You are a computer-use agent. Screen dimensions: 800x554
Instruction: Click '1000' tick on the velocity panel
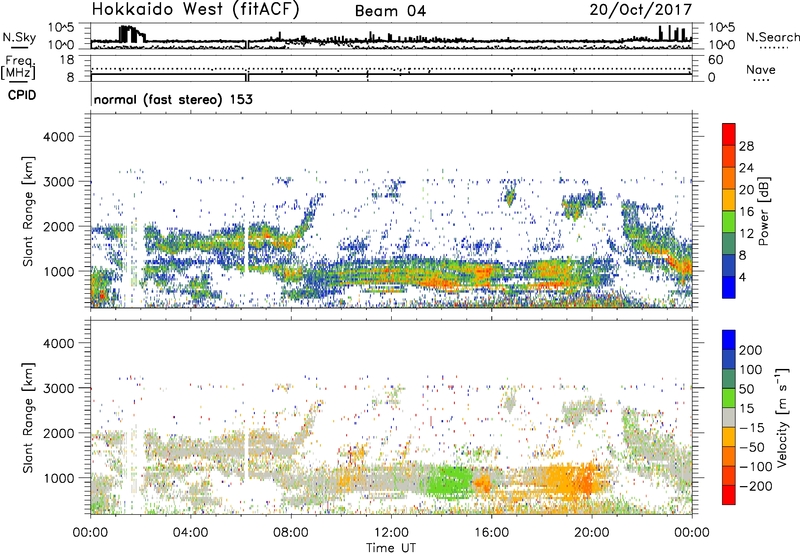pos(58,478)
